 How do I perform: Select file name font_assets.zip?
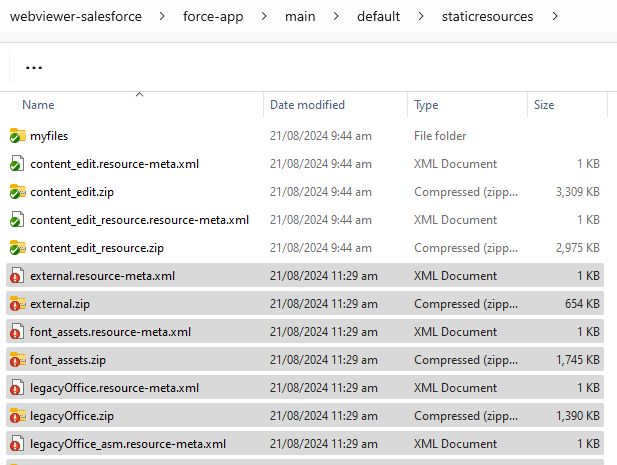68,360
